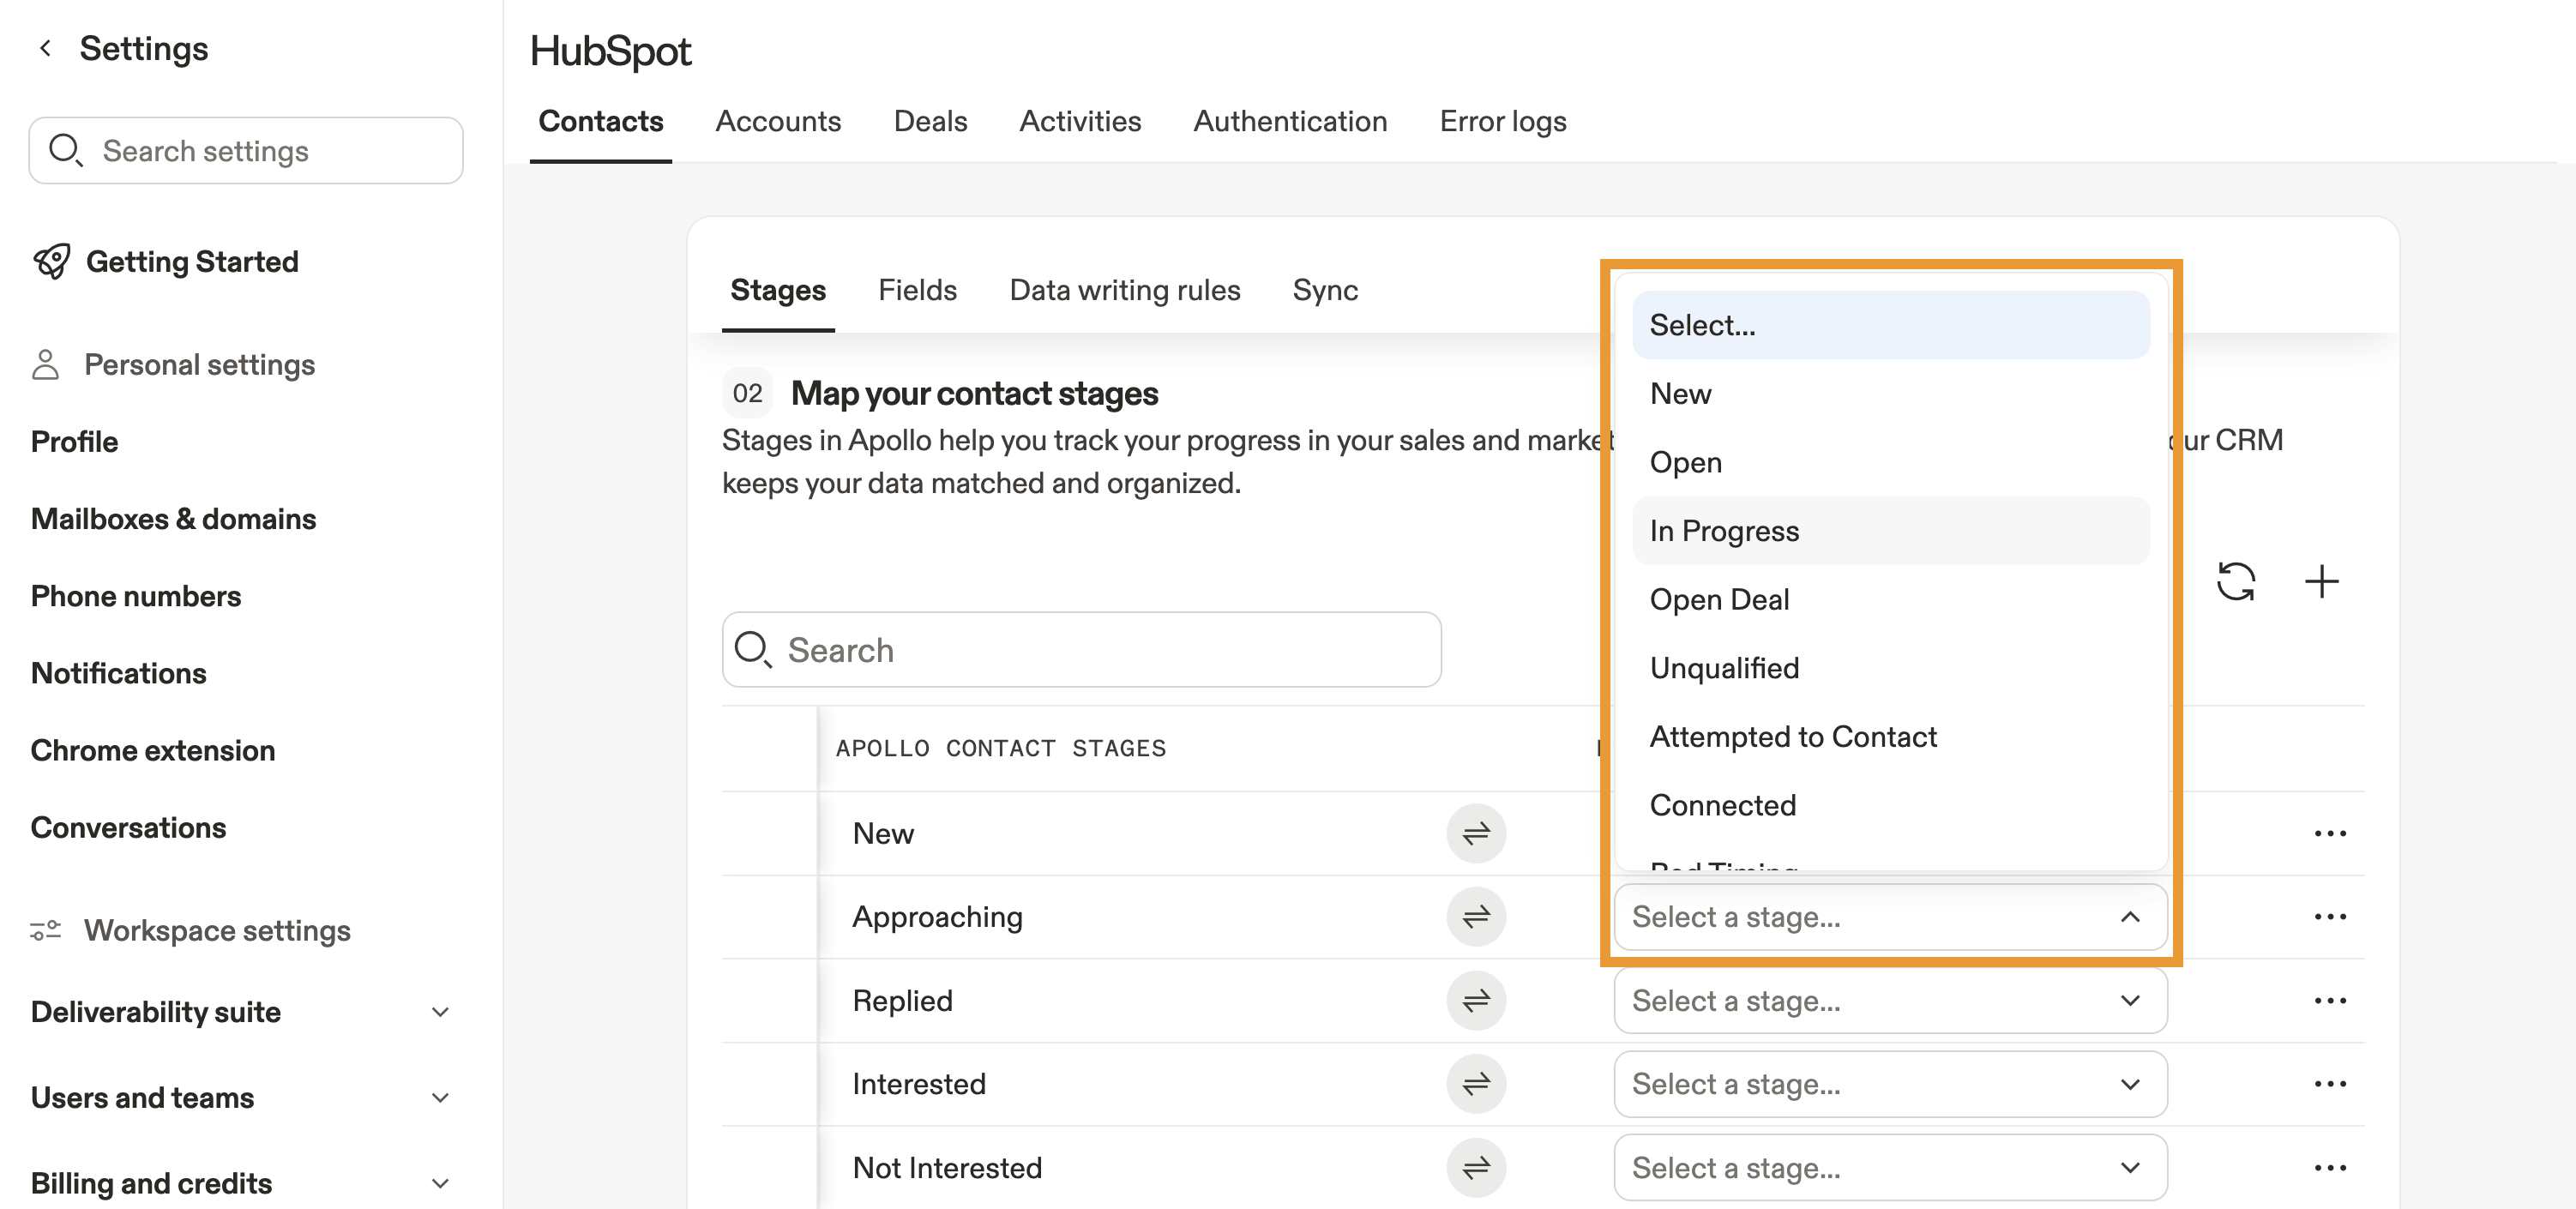
Task: Open Mailboxes & domains settings
Action: (173, 519)
